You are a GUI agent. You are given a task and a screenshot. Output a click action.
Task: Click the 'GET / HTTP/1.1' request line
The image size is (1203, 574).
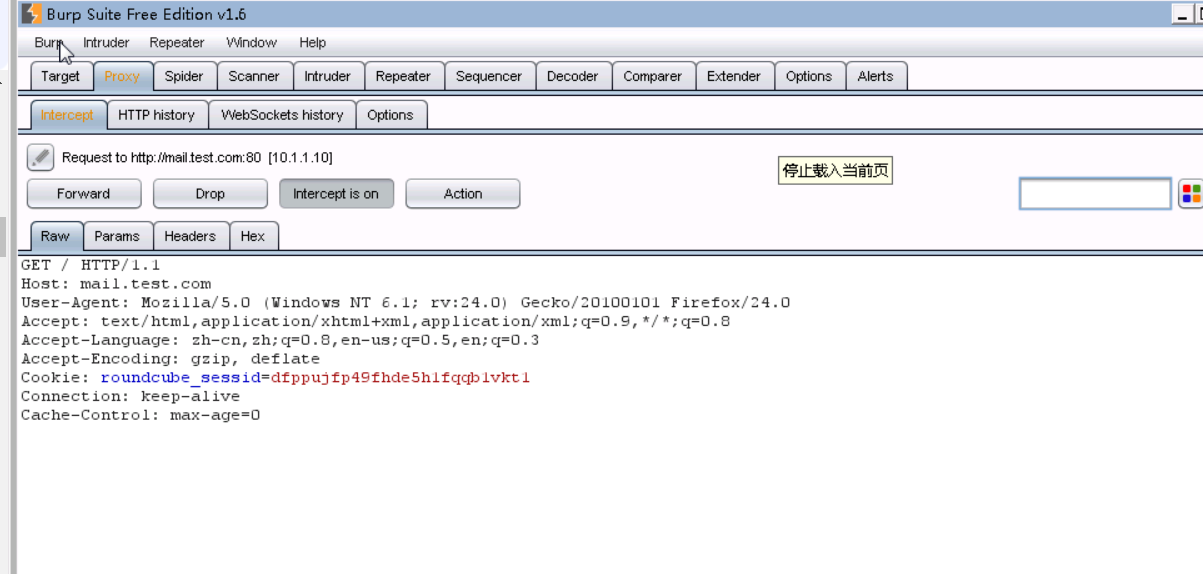[x=91, y=265]
